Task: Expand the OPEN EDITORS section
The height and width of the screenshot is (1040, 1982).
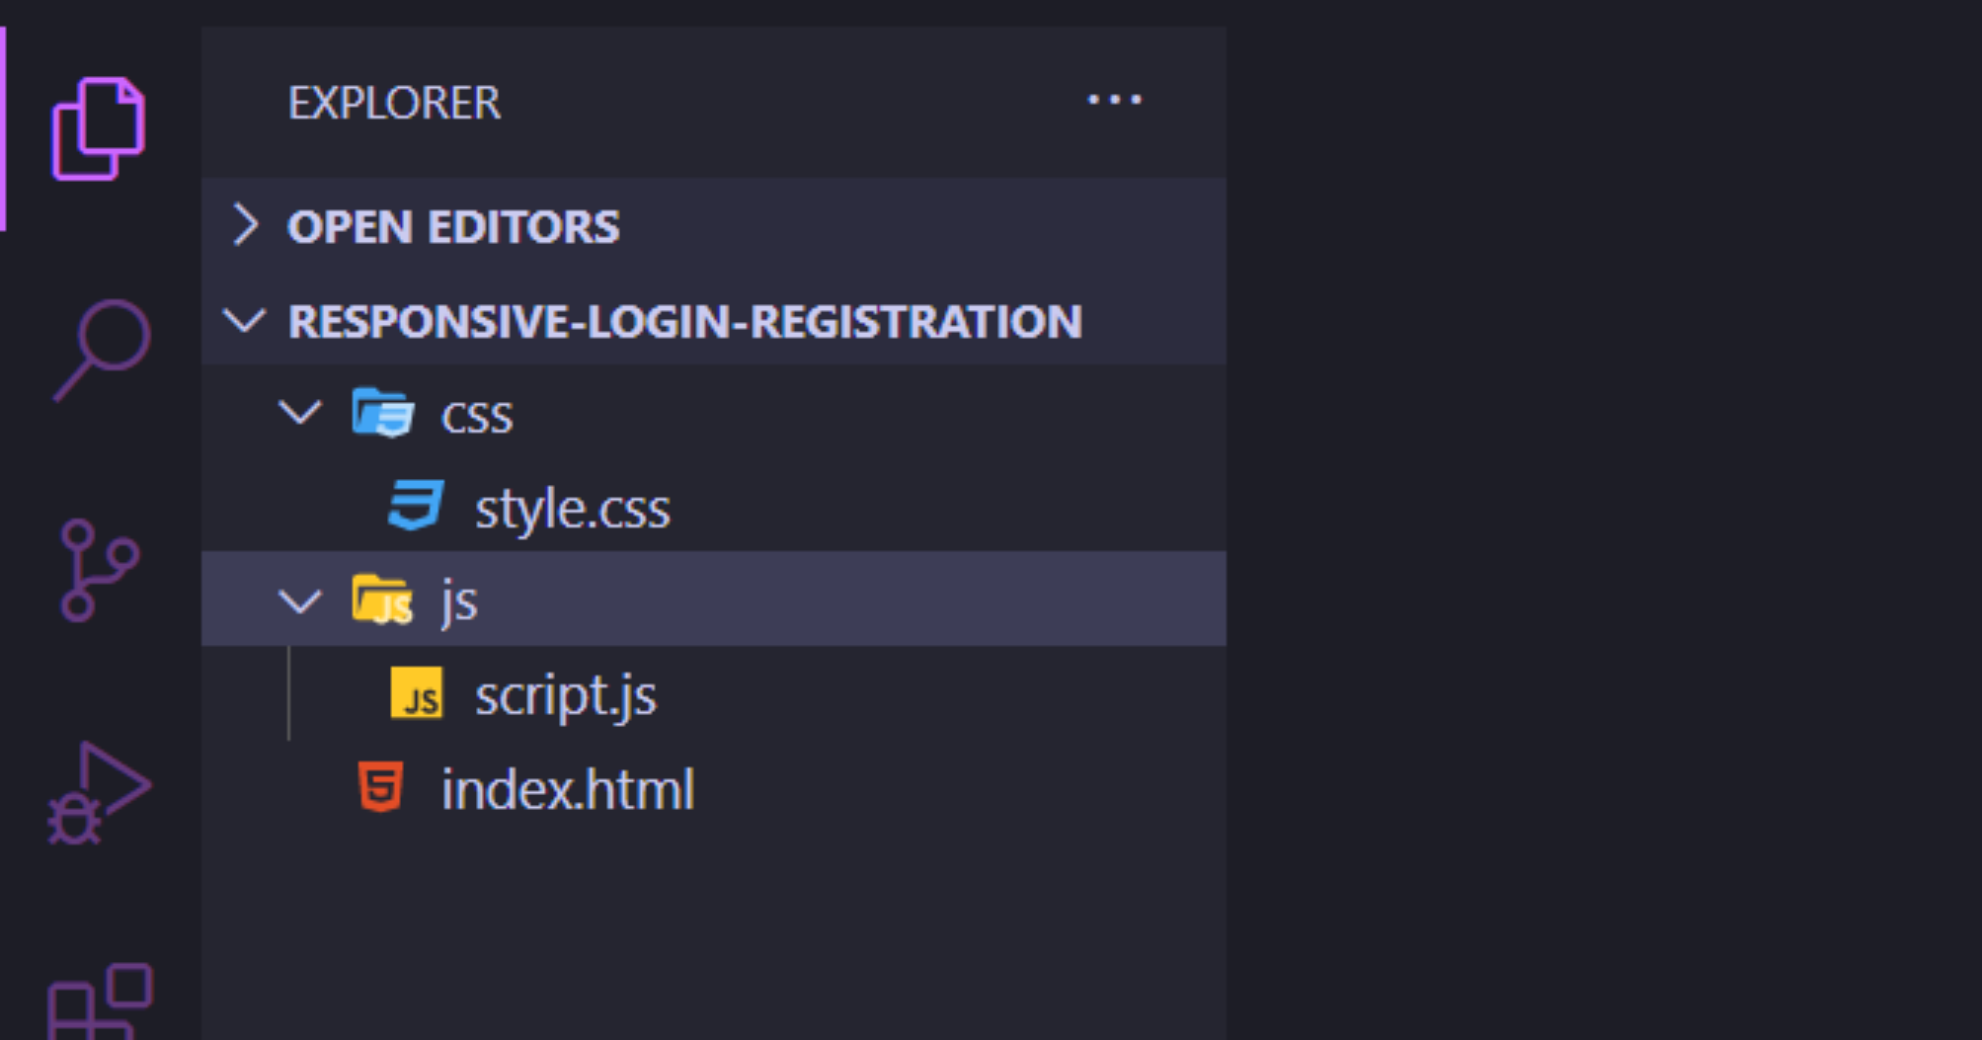Action: click(247, 227)
